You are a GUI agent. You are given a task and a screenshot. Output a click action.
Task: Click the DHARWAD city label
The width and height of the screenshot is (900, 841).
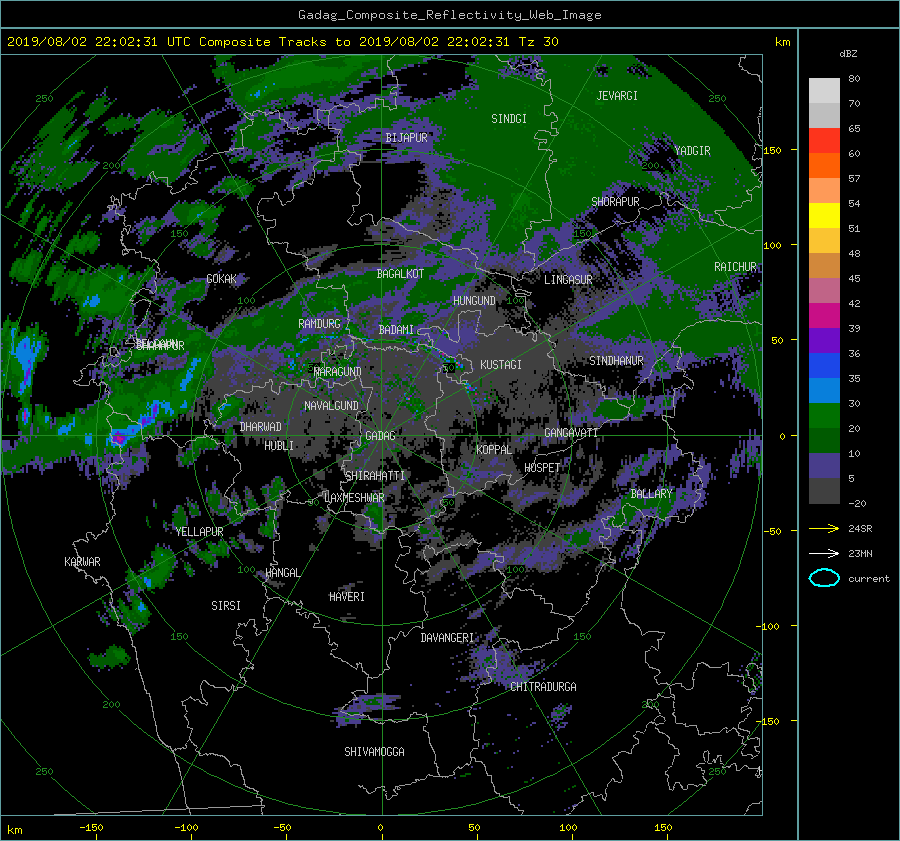point(261,427)
